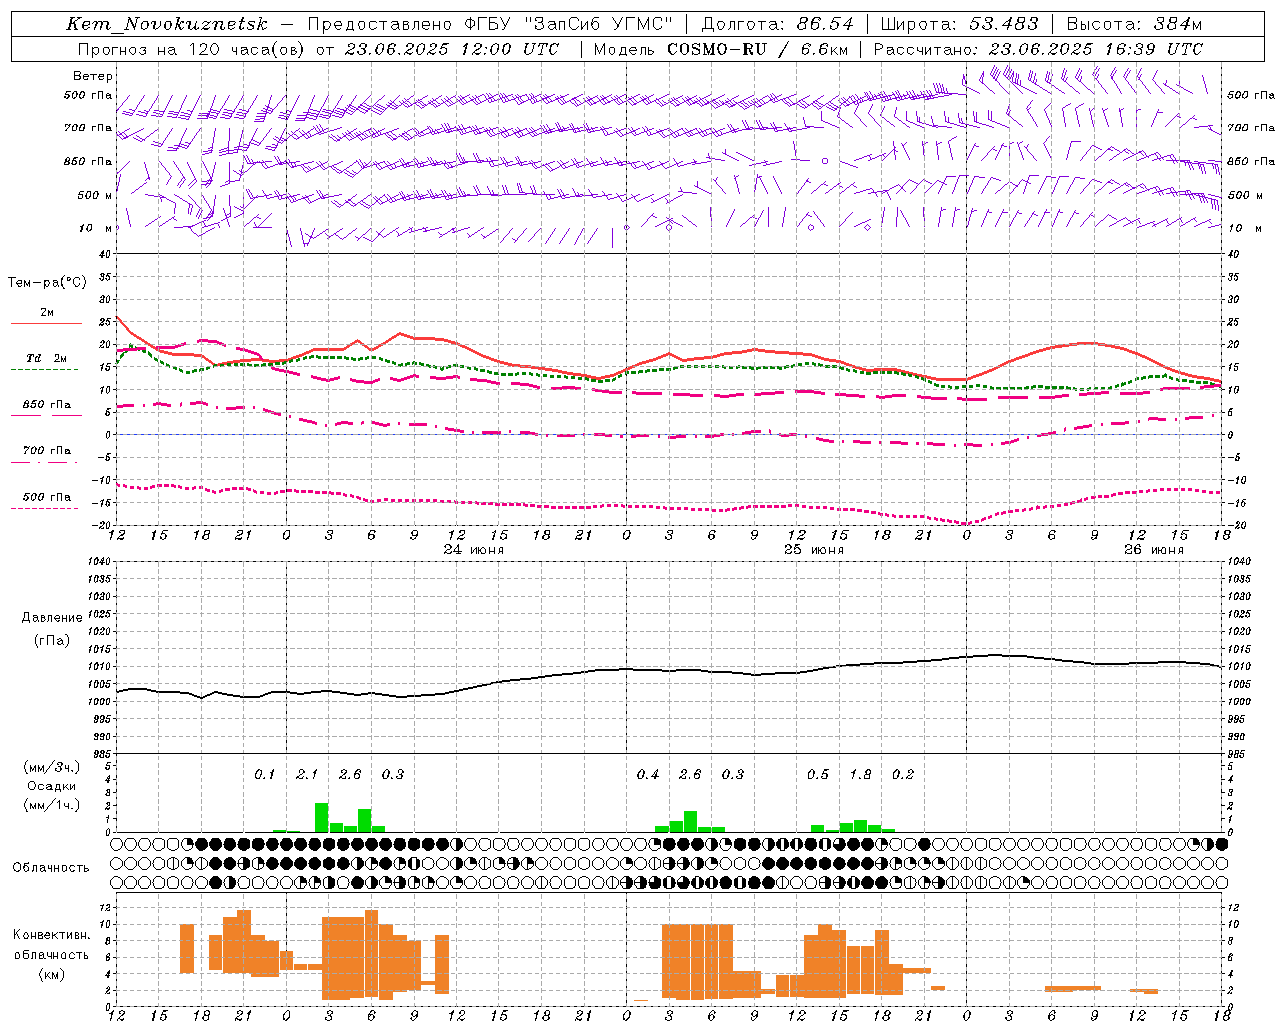This screenshot has width=1280, height=1024.
Task: Click the Ветер panel label
Action: [93, 76]
